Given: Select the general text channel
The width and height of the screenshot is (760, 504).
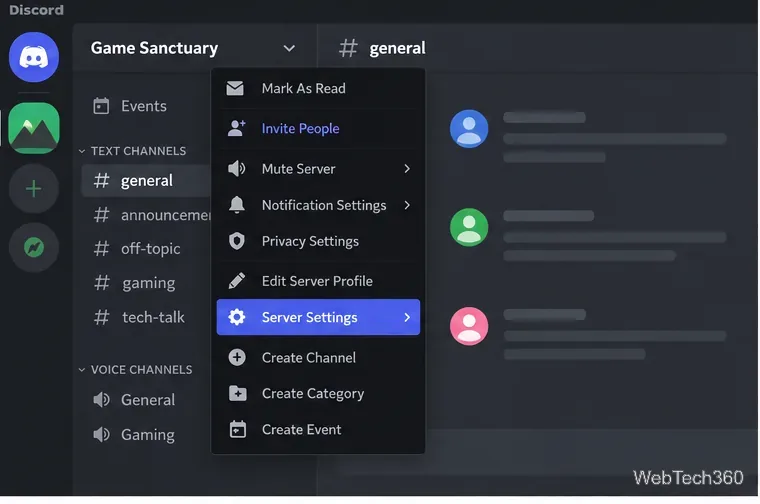Looking at the screenshot, I should pyautogui.click(x=146, y=180).
